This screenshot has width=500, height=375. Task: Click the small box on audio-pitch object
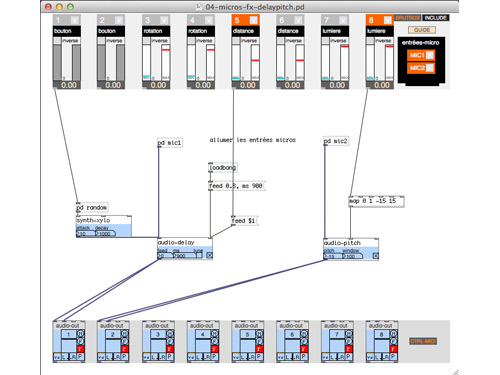pyautogui.click(x=375, y=256)
